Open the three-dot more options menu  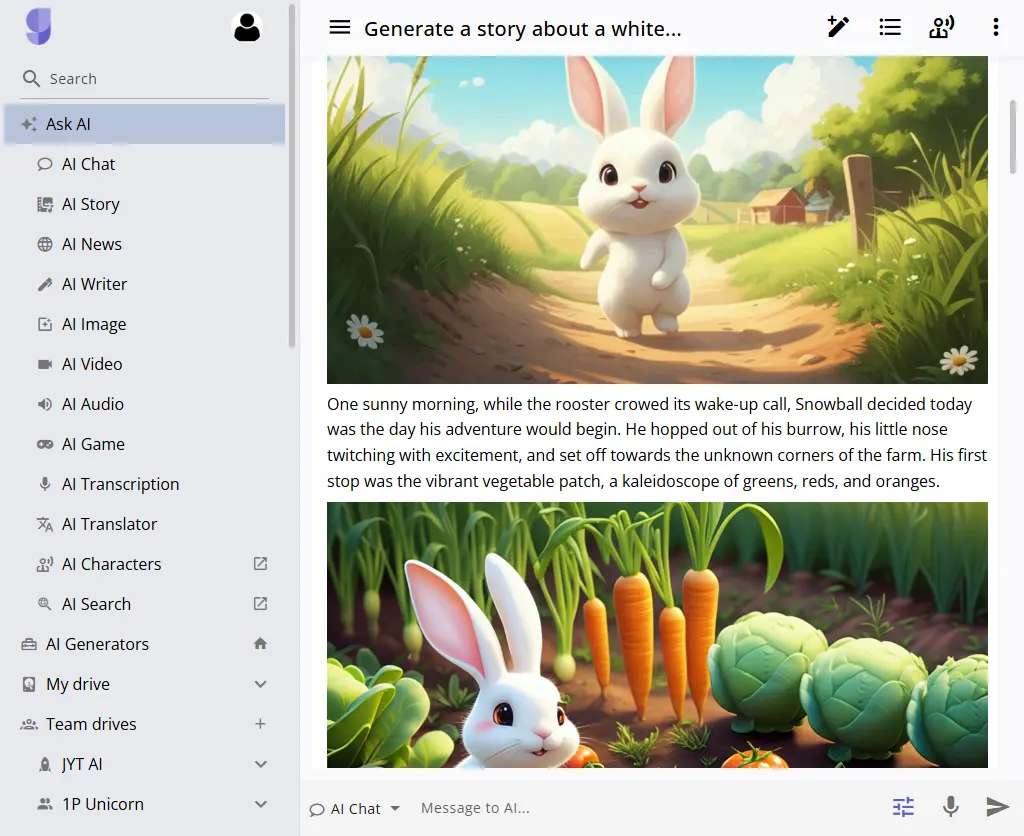tap(995, 27)
